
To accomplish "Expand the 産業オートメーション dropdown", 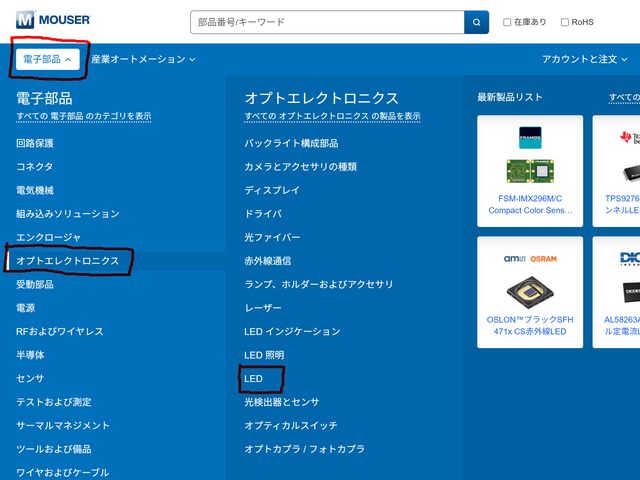I will pos(143,59).
